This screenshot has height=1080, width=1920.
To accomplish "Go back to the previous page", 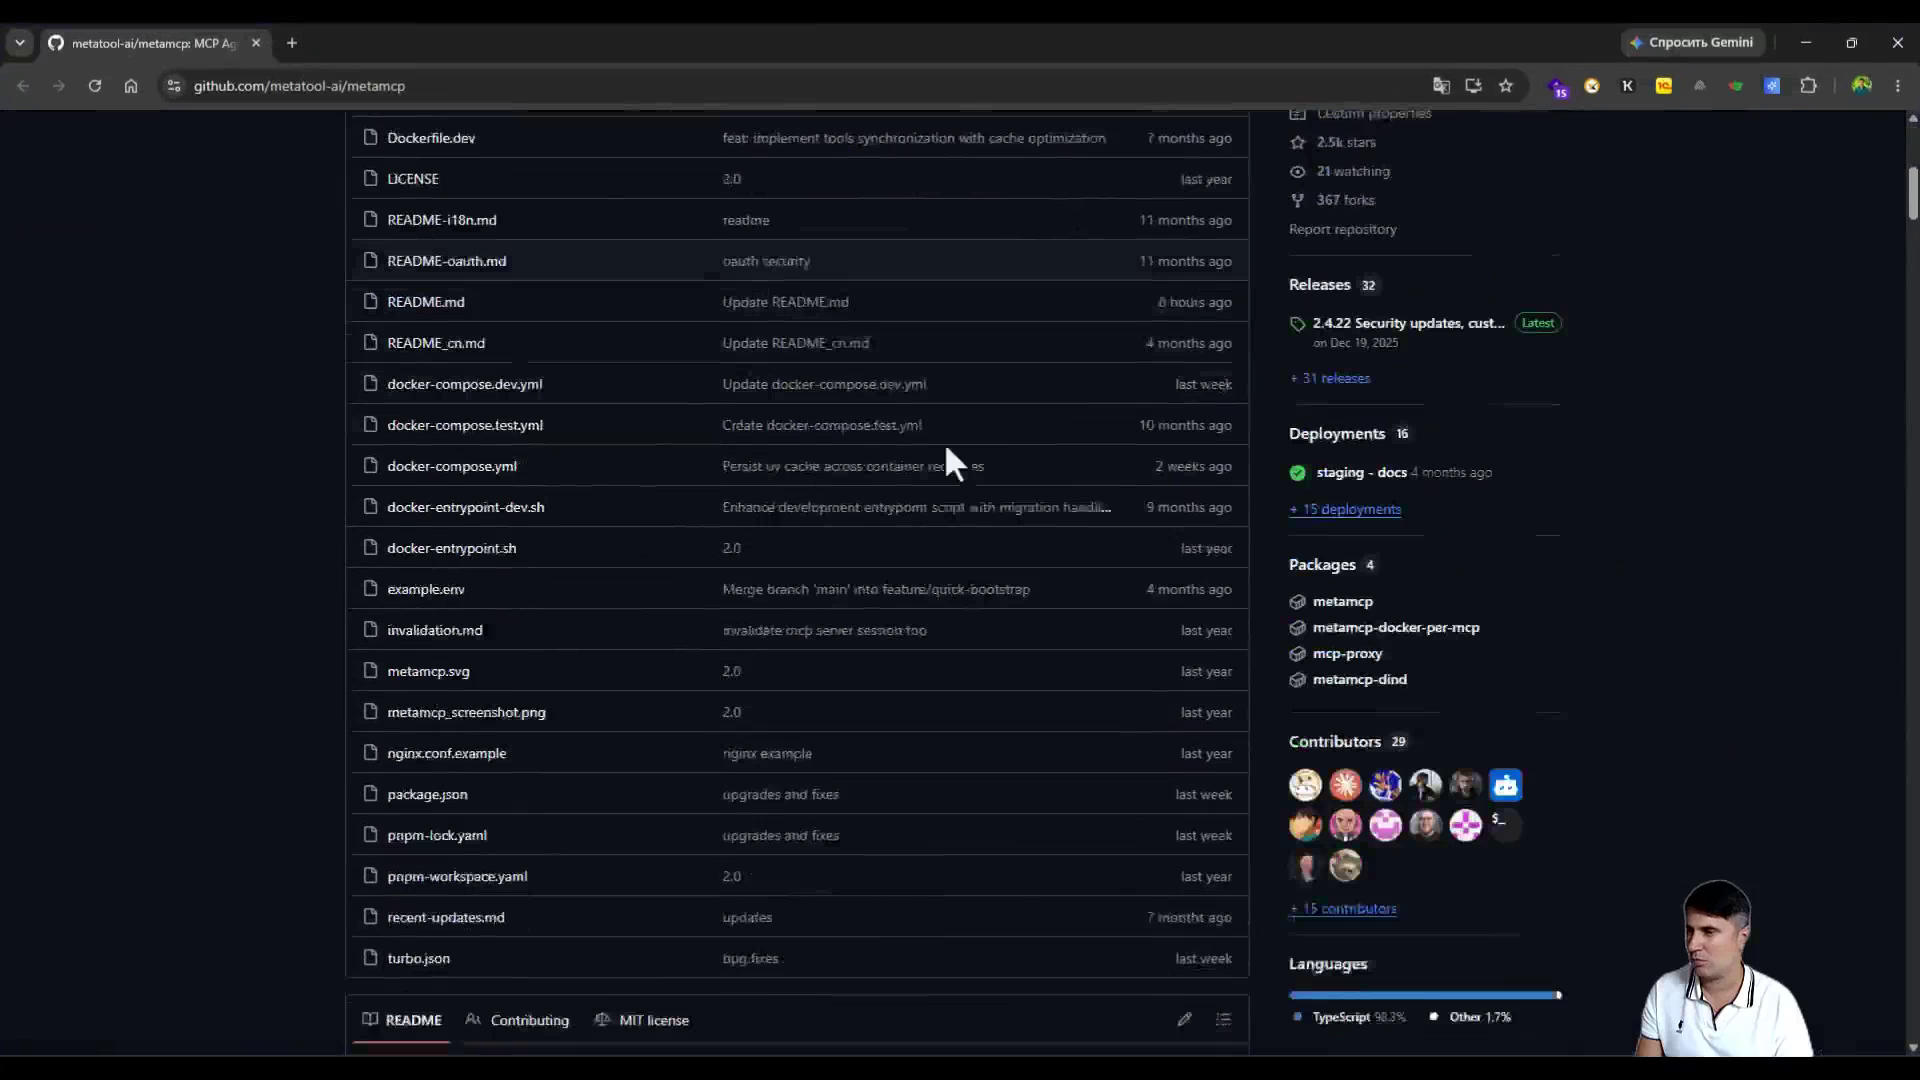I will point(23,86).
